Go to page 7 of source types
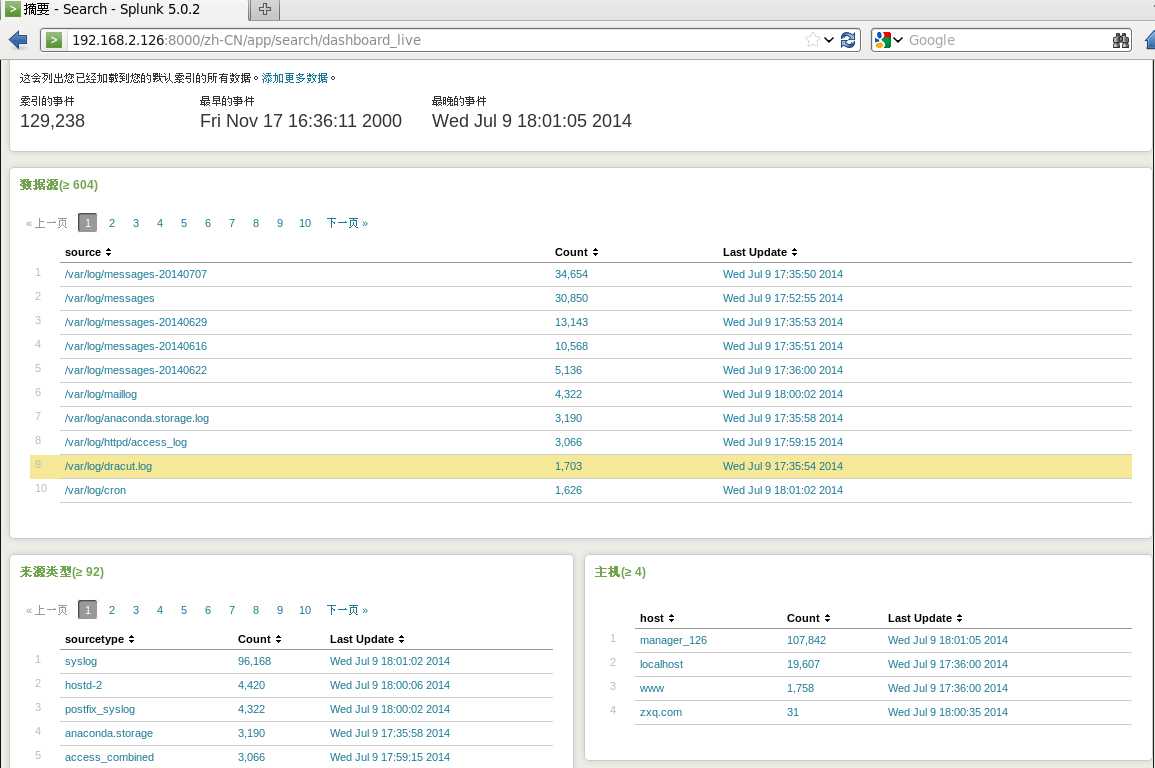The width and height of the screenshot is (1155, 768). (231, 610)
